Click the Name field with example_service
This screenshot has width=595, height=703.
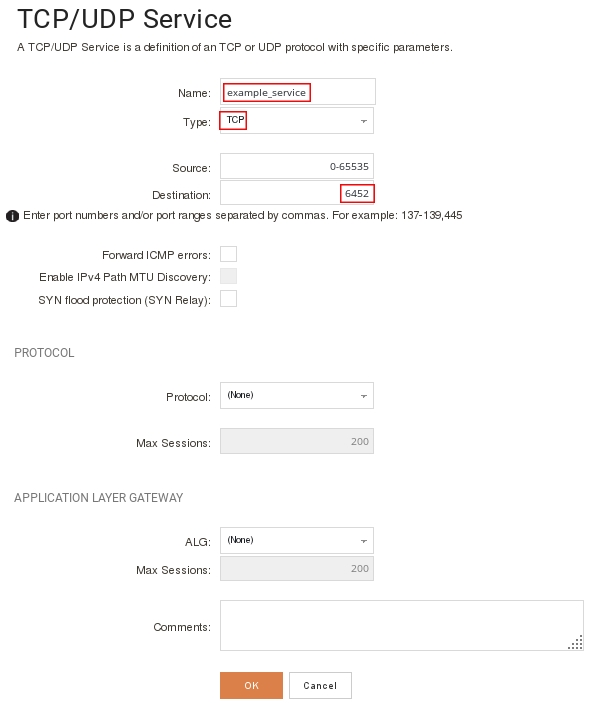[298, 92]
